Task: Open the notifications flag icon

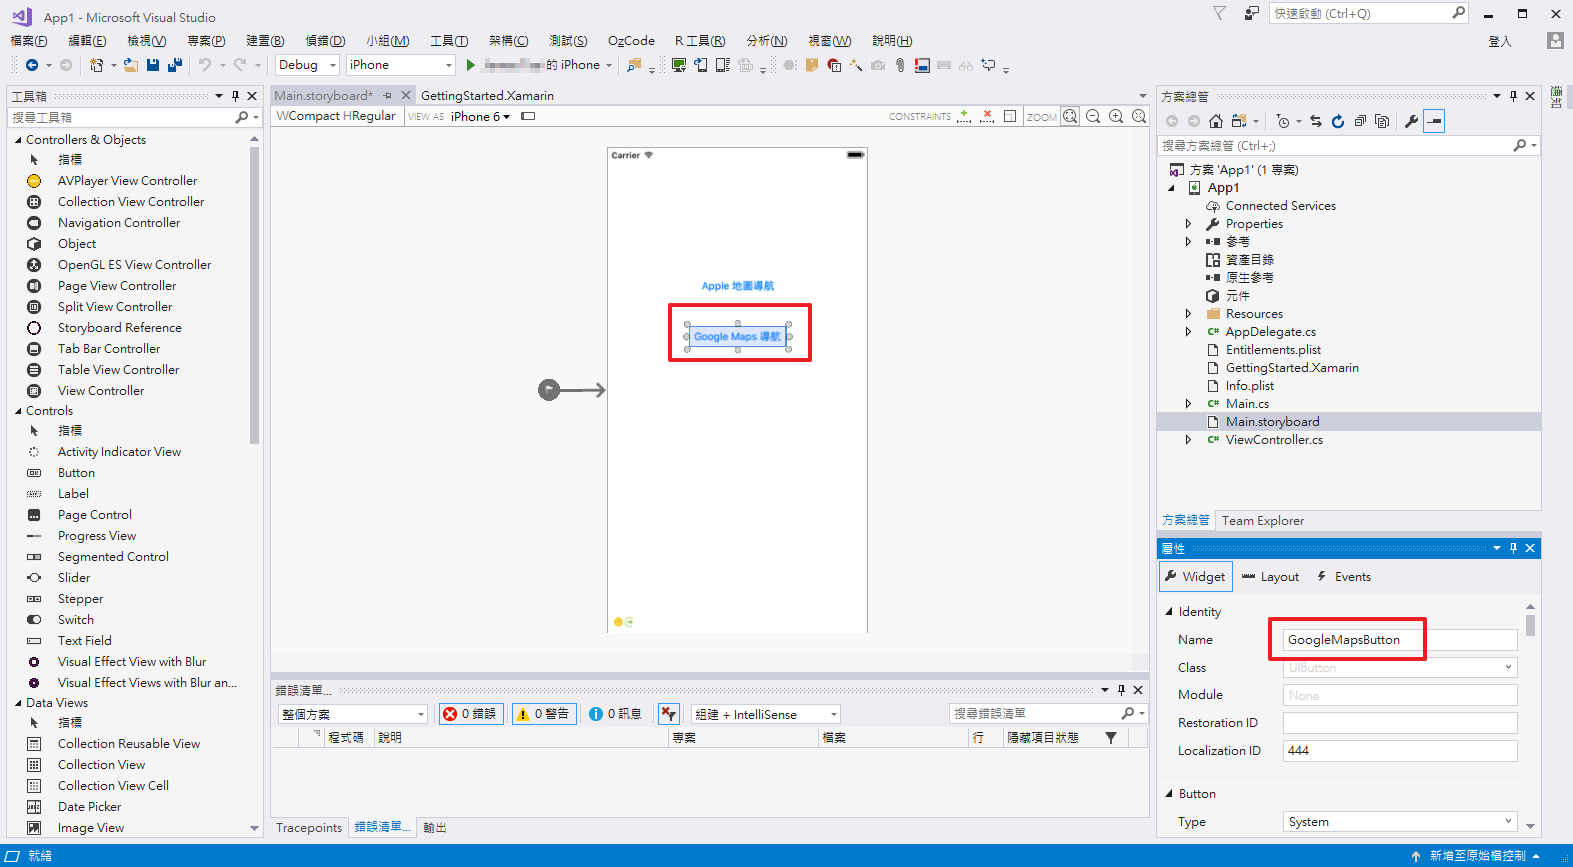Action: point(1219,13)
